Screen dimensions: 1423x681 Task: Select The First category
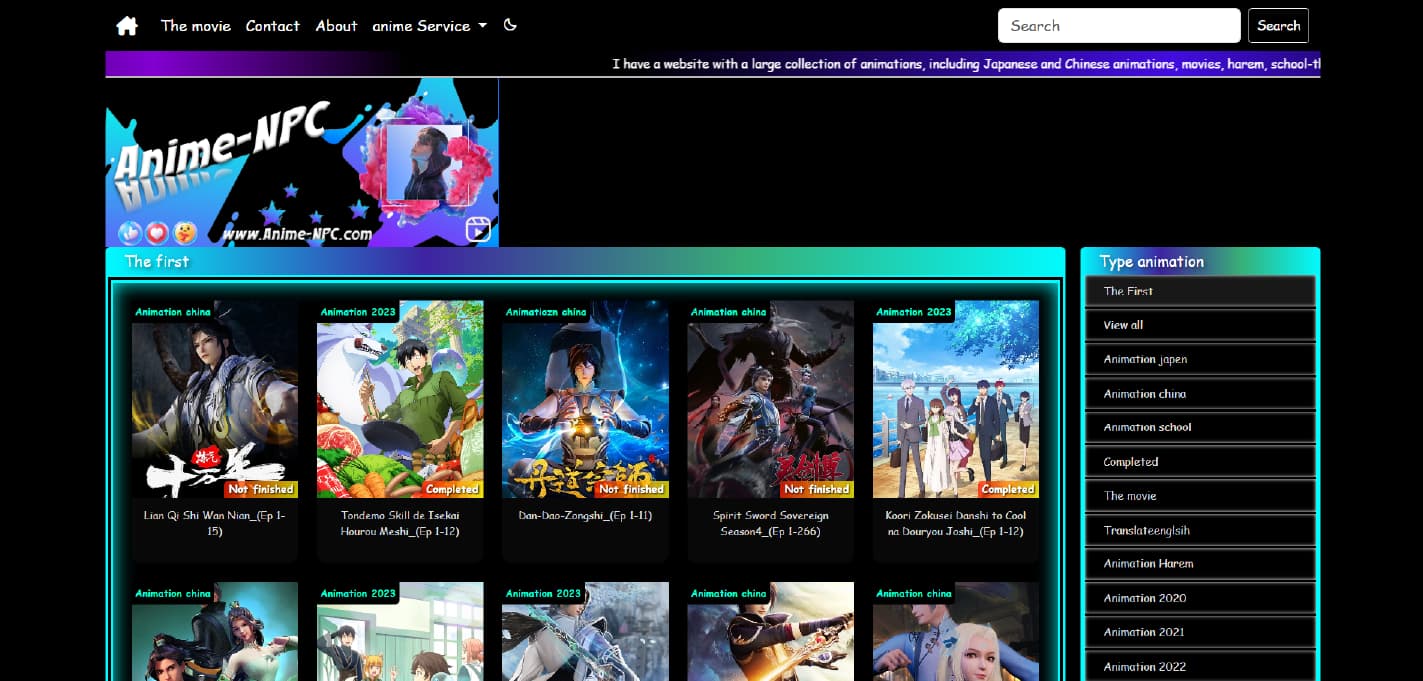tap(1200, 291)
